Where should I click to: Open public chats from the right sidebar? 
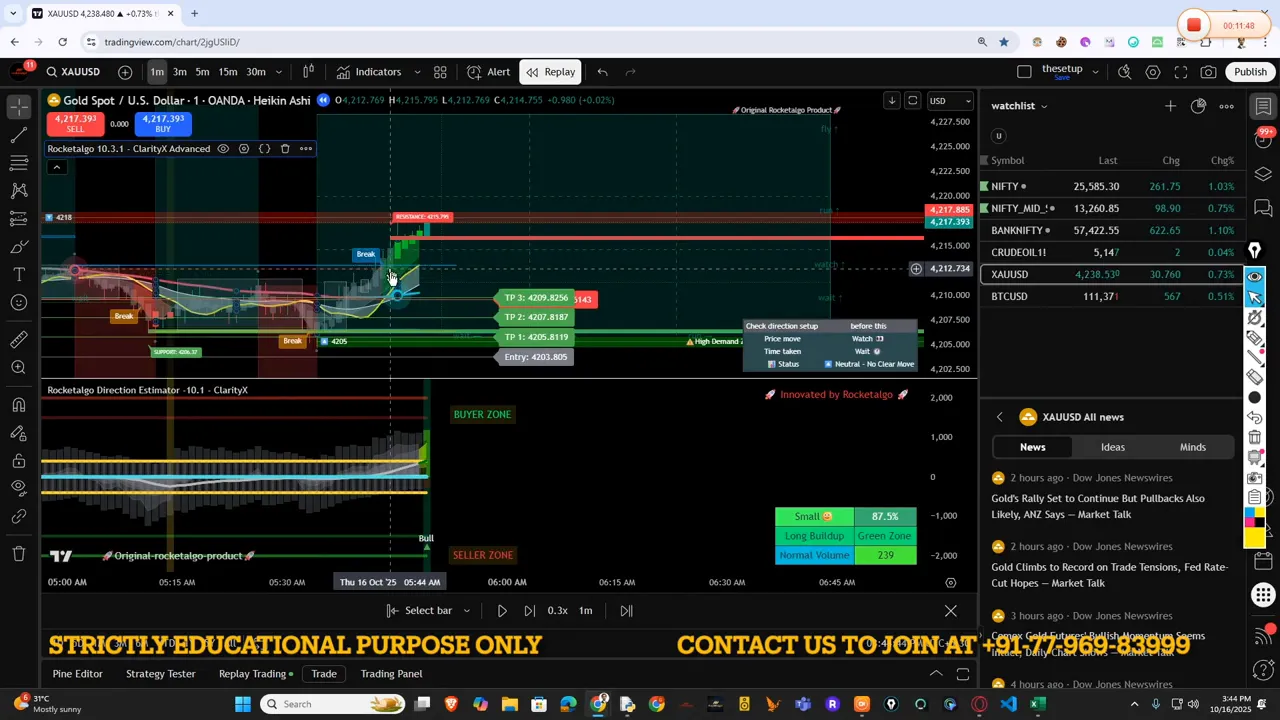click(x=1263, y=208)
